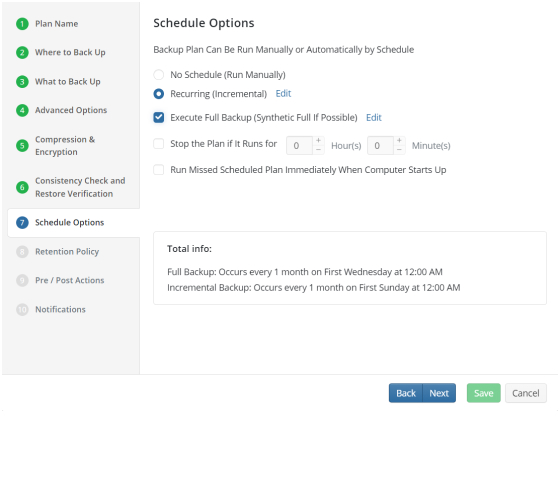The height and width of the screenshot is (480, 560).
Task: Click the step 5 Compression & Encryption icon
Action: coord(22,146)
